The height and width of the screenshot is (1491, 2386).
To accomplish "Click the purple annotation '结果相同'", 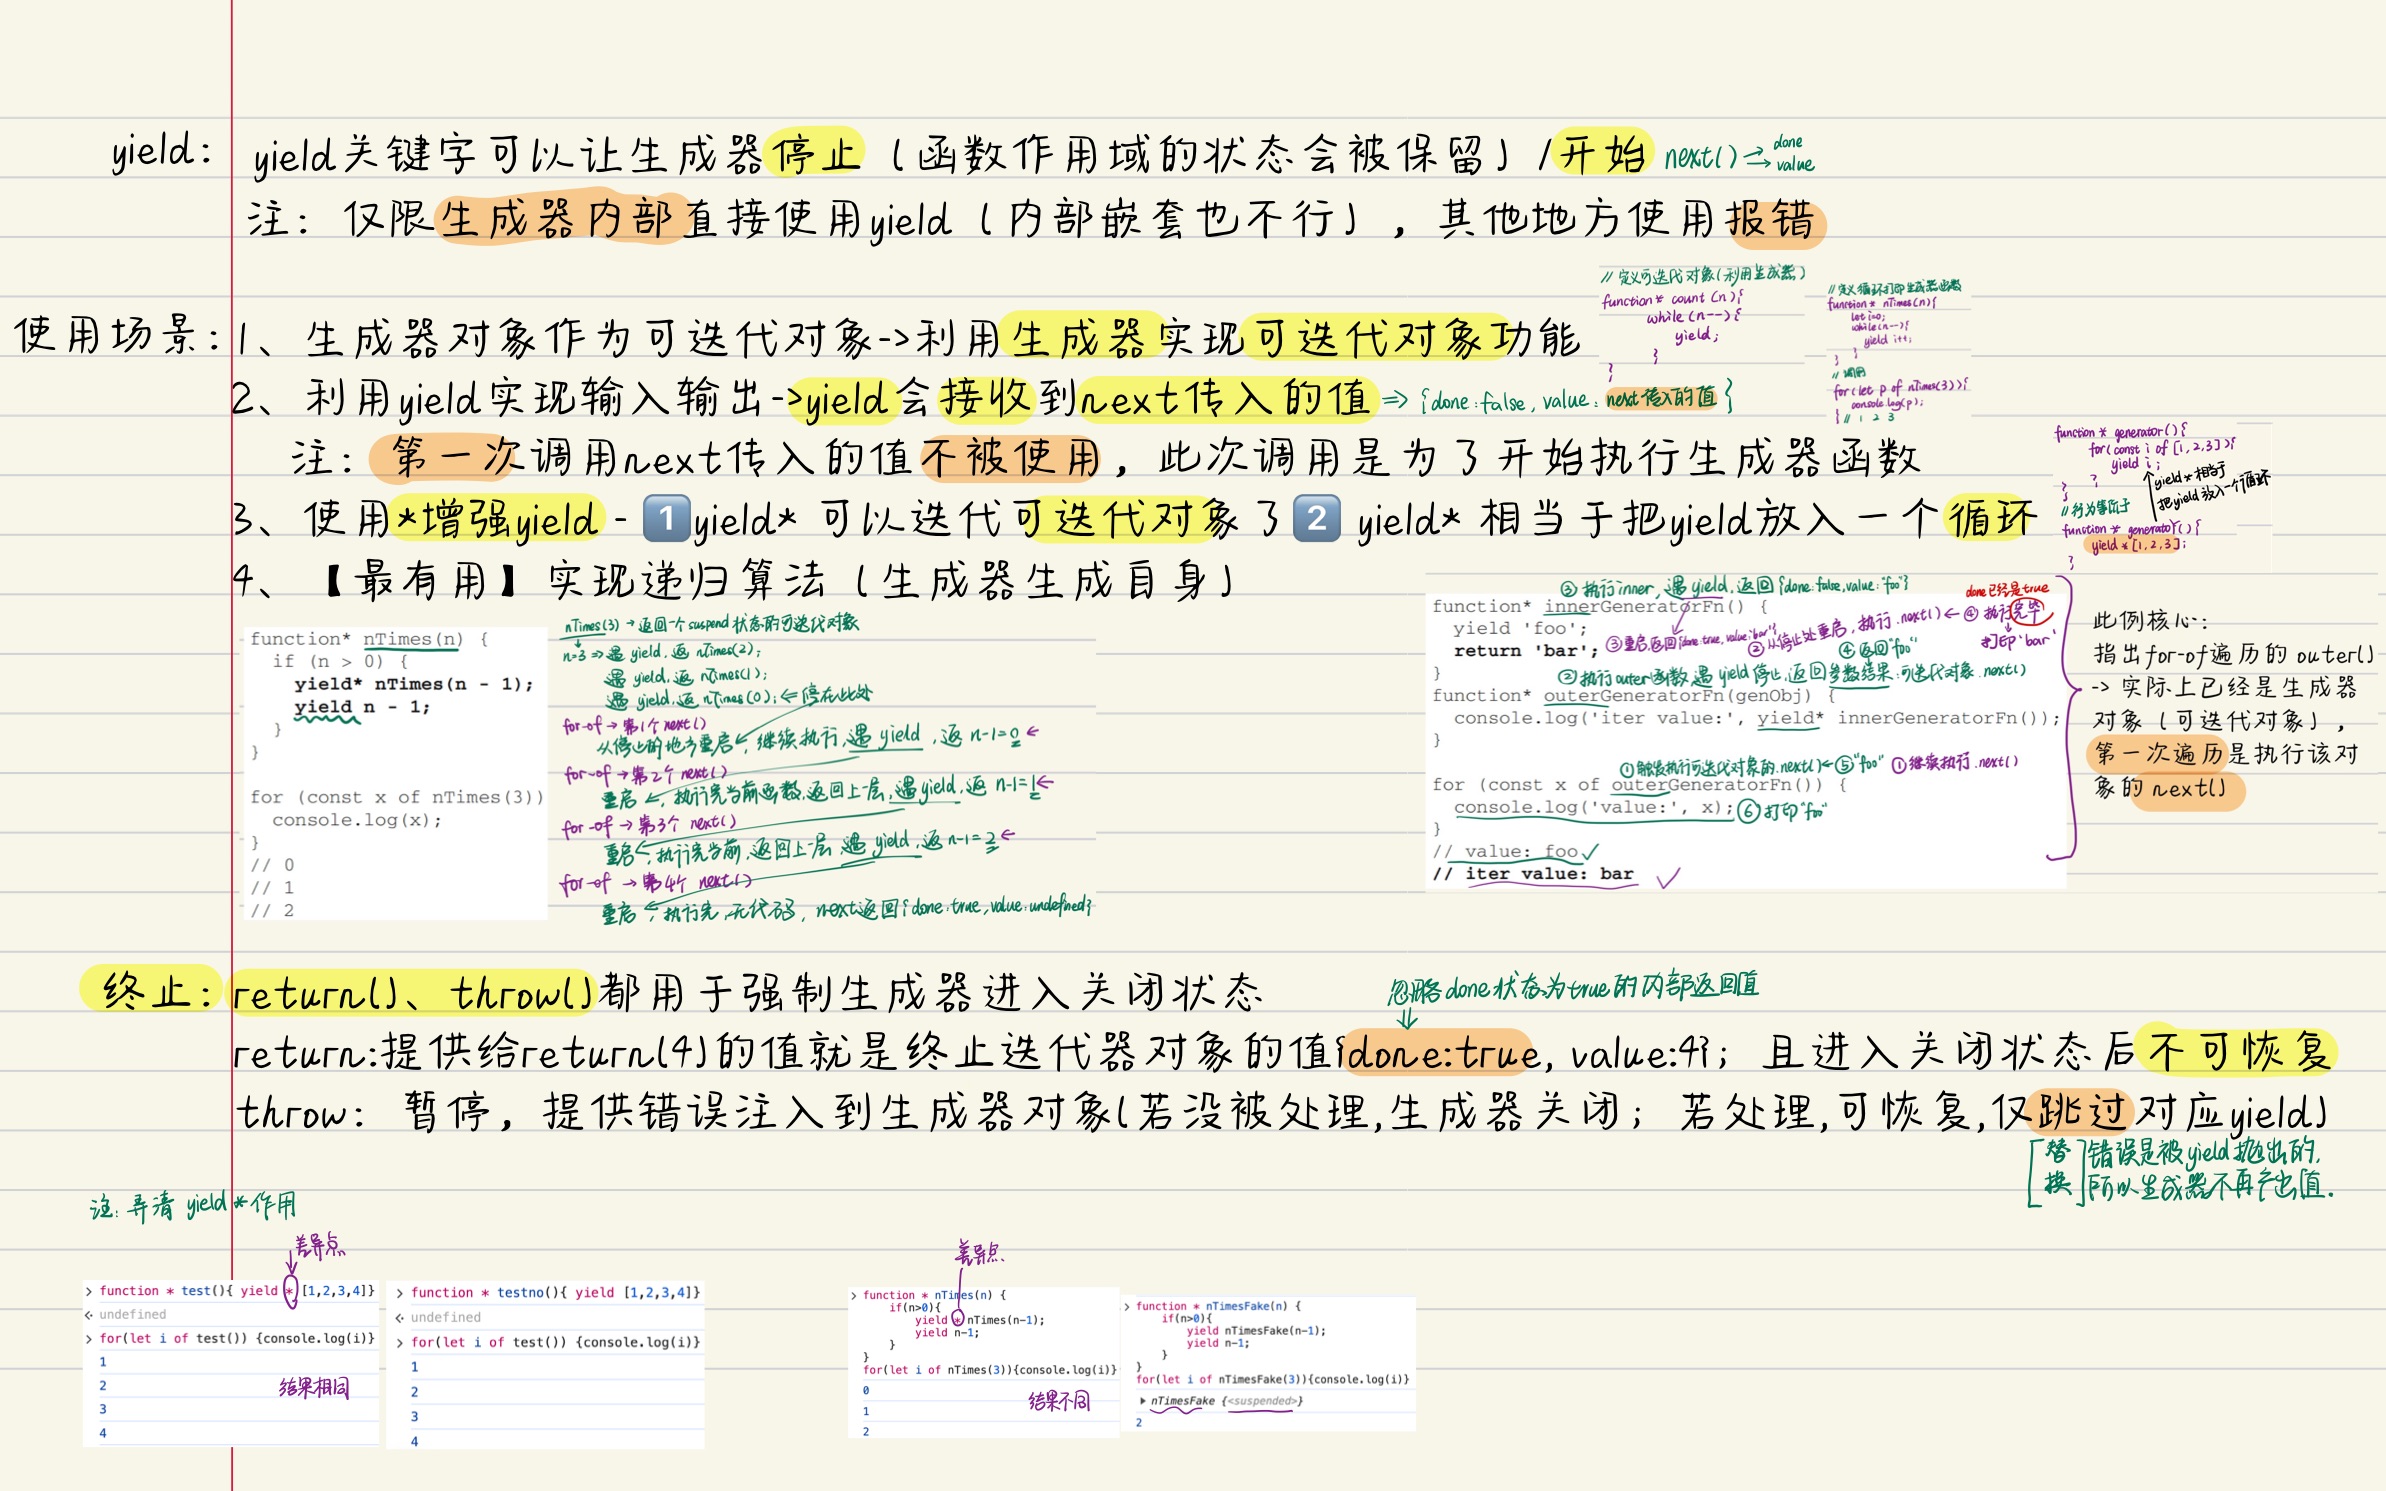I will (314, 1387).
